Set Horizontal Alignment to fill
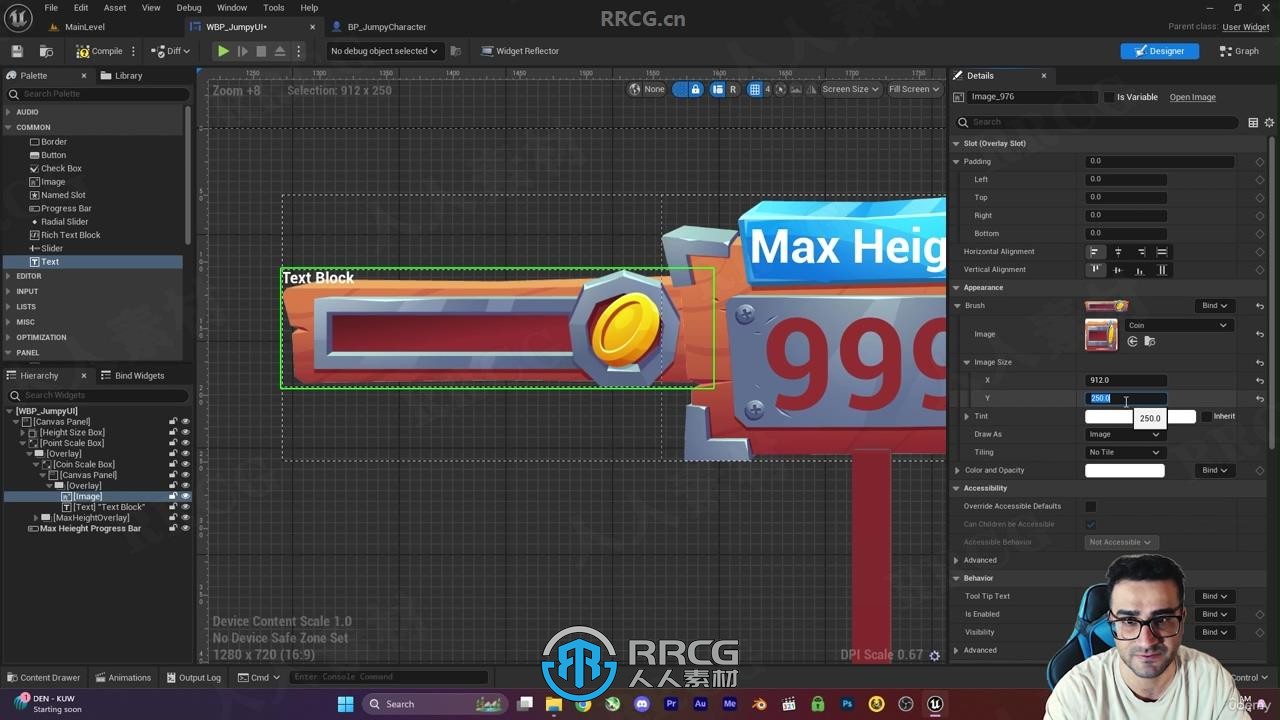Viewport: 1280px width, 720px height. pyautogui.click(x=1162, y=252)
